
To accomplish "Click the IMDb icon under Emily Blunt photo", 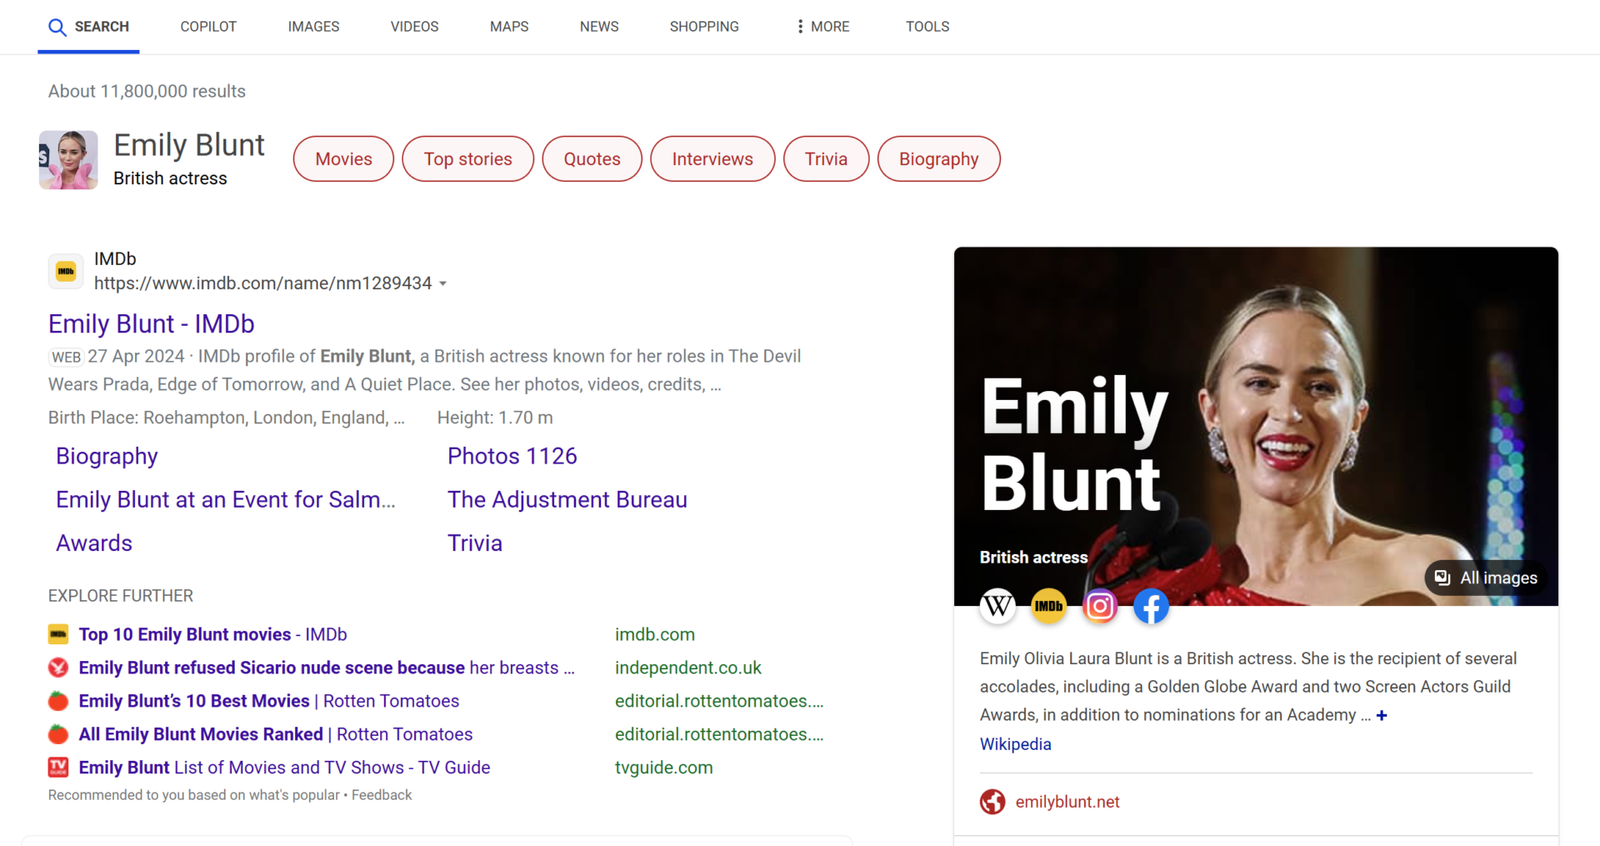I will pyautogui.click(x=1048, y=606).
